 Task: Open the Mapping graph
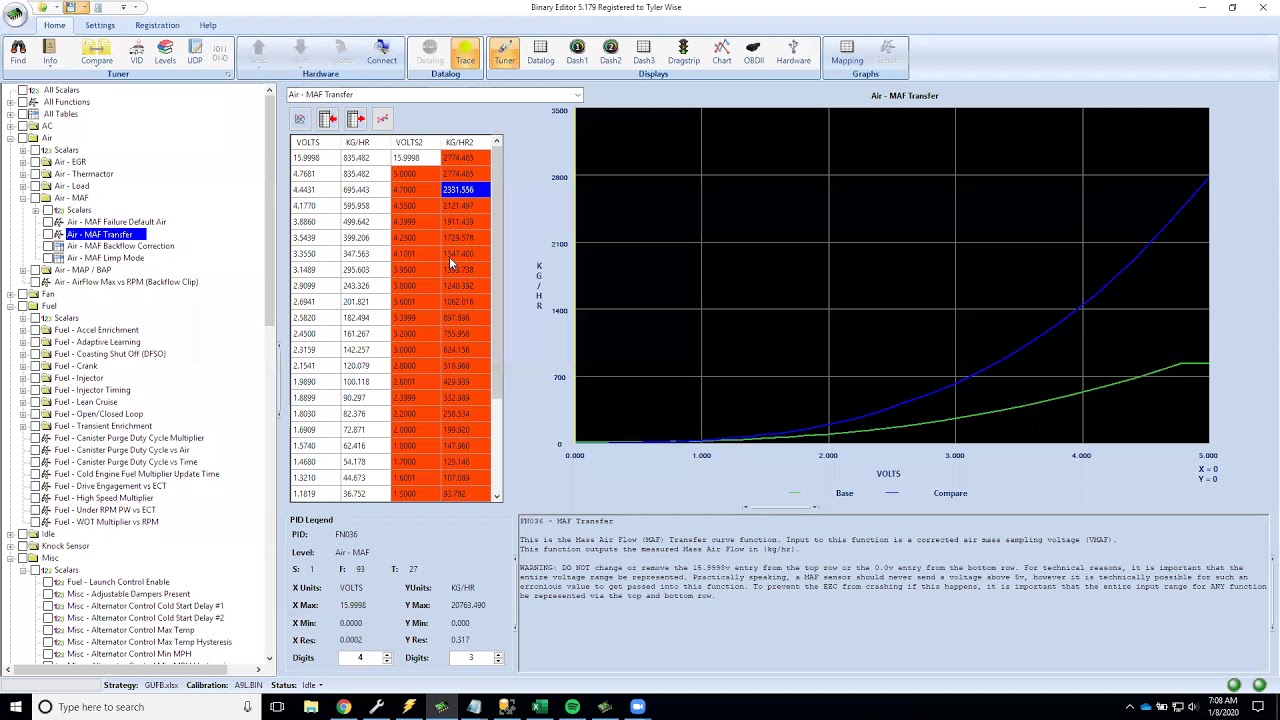(x=847, y=52)
